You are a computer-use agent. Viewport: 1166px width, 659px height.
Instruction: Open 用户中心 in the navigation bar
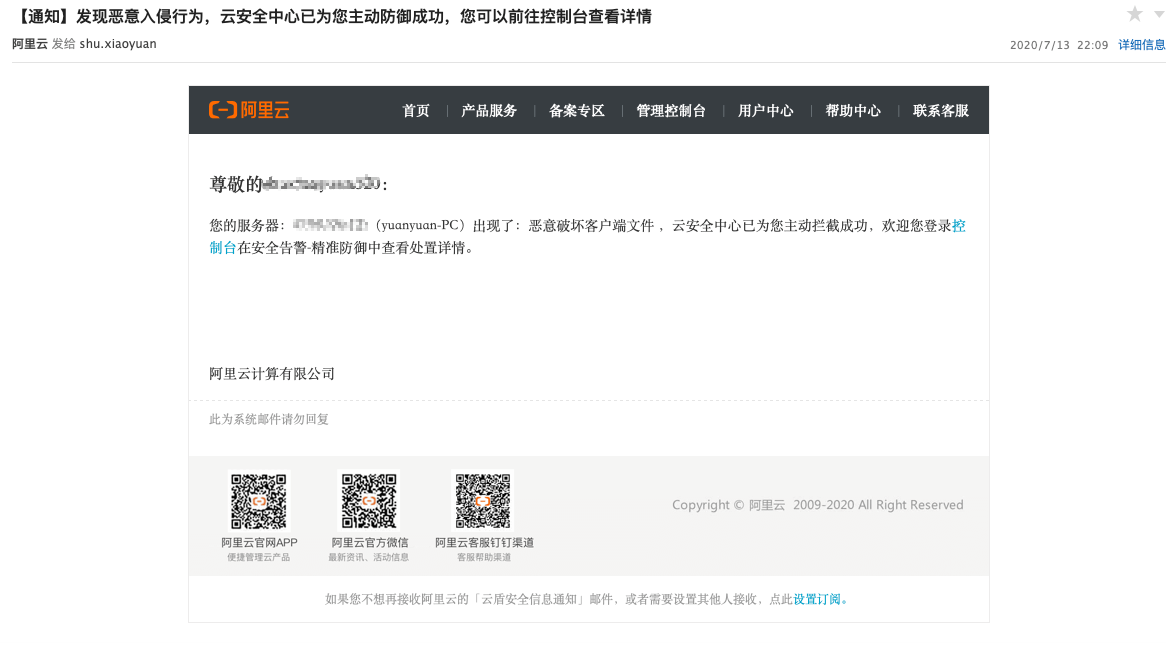[x=765, y=111]
